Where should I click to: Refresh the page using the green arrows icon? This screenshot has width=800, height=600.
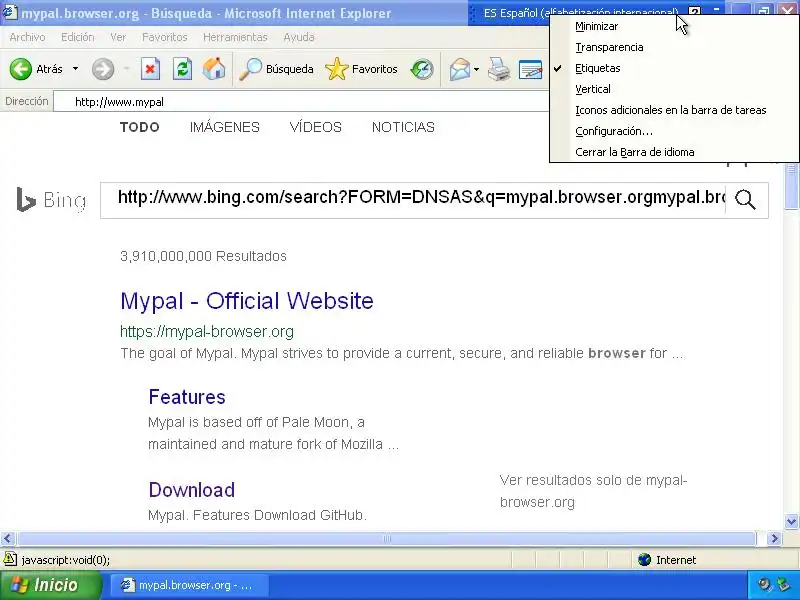[x=182, y=69]
